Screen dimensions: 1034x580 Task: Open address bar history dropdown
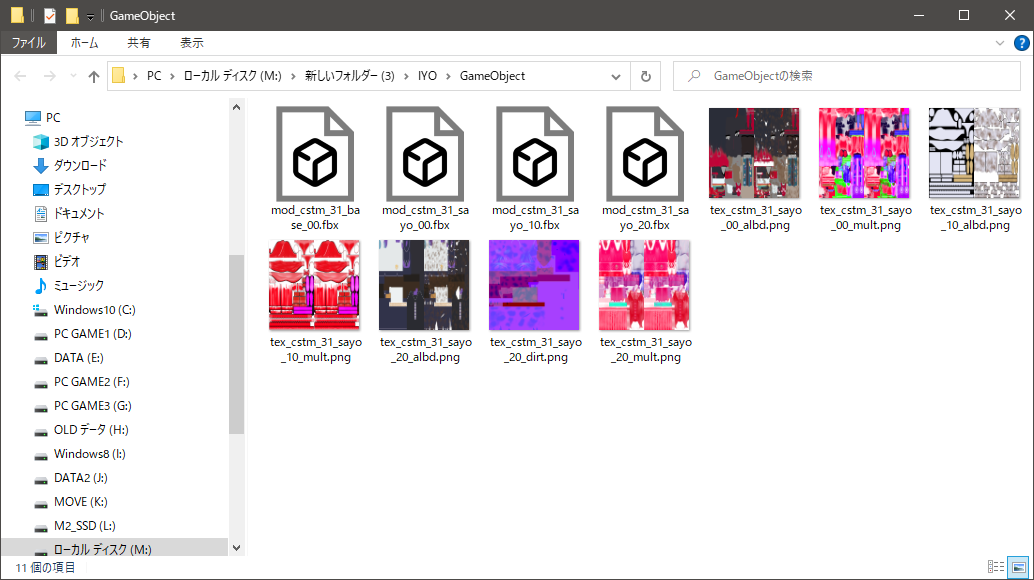pos(616,76)
